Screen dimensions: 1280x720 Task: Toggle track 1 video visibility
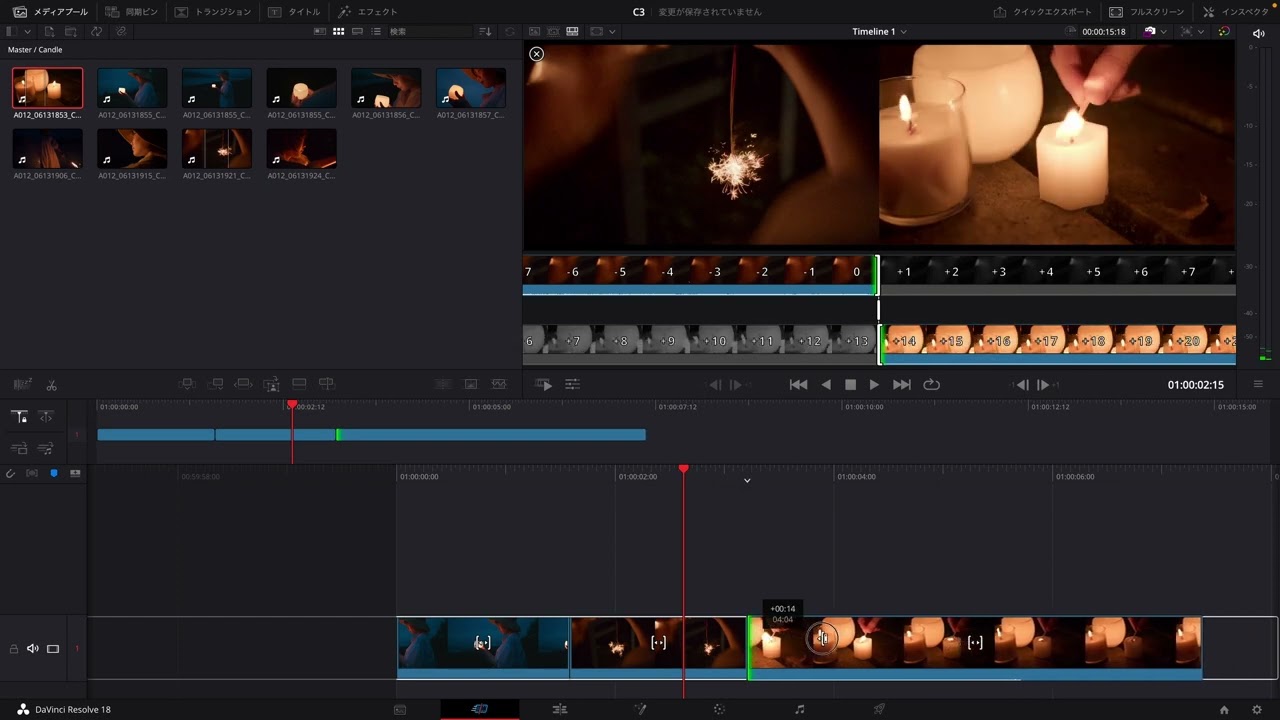pos(53,649)
